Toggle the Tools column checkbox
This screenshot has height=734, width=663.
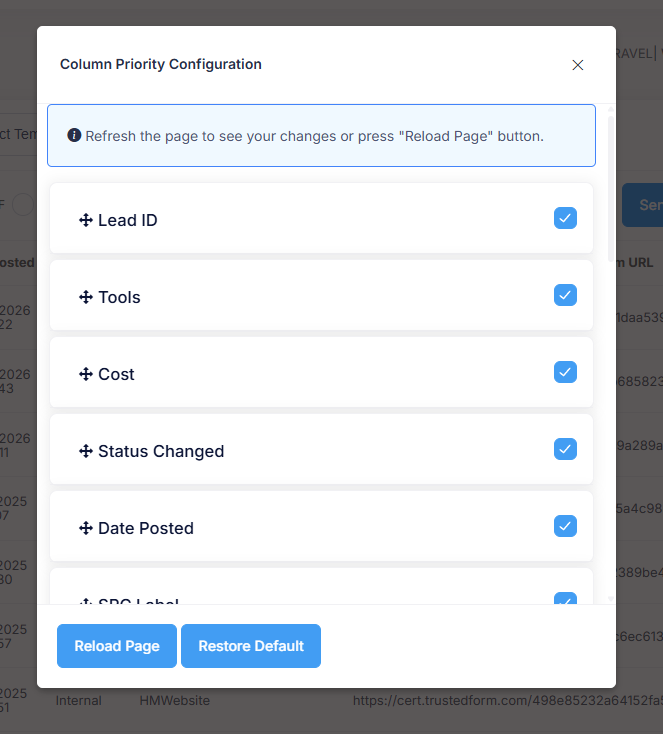coord(565,295)
